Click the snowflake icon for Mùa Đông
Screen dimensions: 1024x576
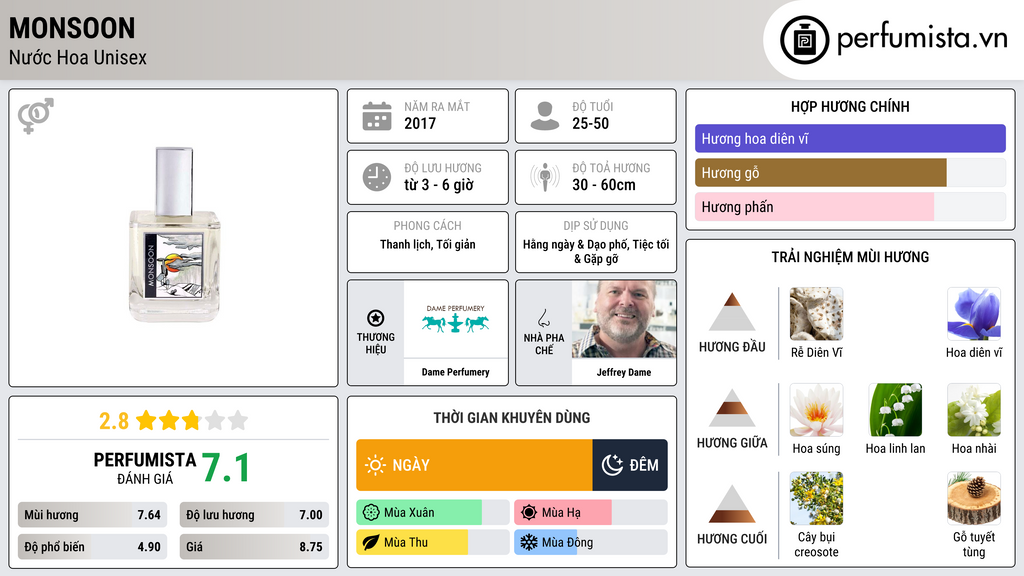click(528, 542)
